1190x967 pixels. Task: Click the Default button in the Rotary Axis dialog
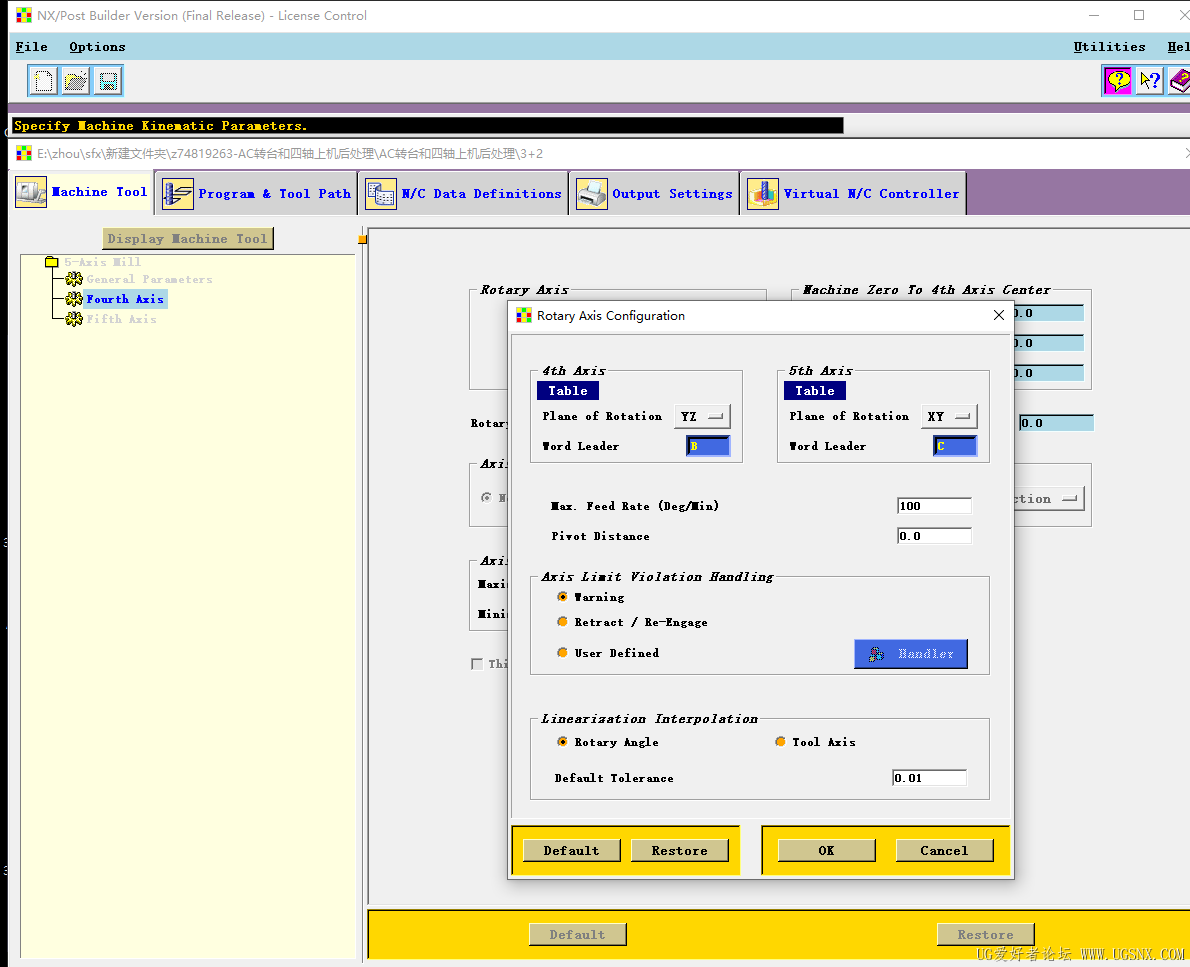571,850
